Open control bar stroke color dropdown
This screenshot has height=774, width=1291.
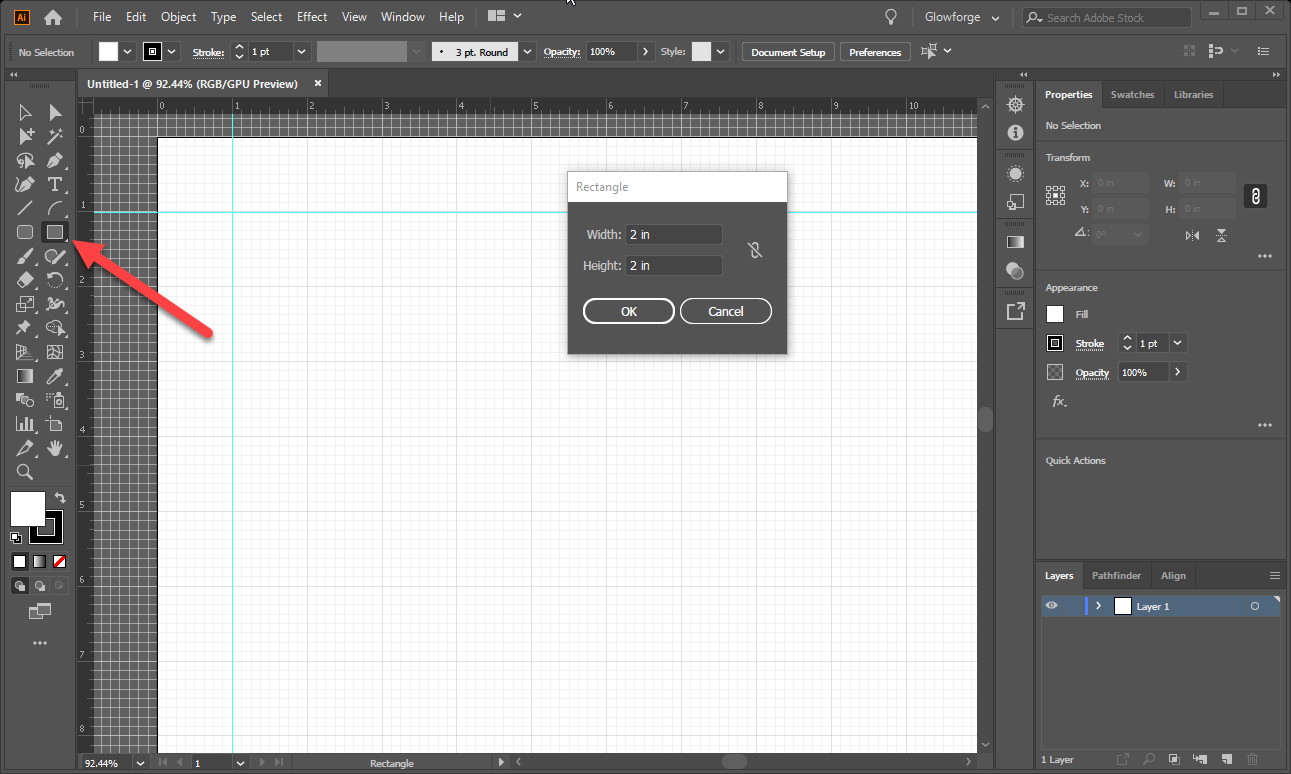click(x=172, y=52)
